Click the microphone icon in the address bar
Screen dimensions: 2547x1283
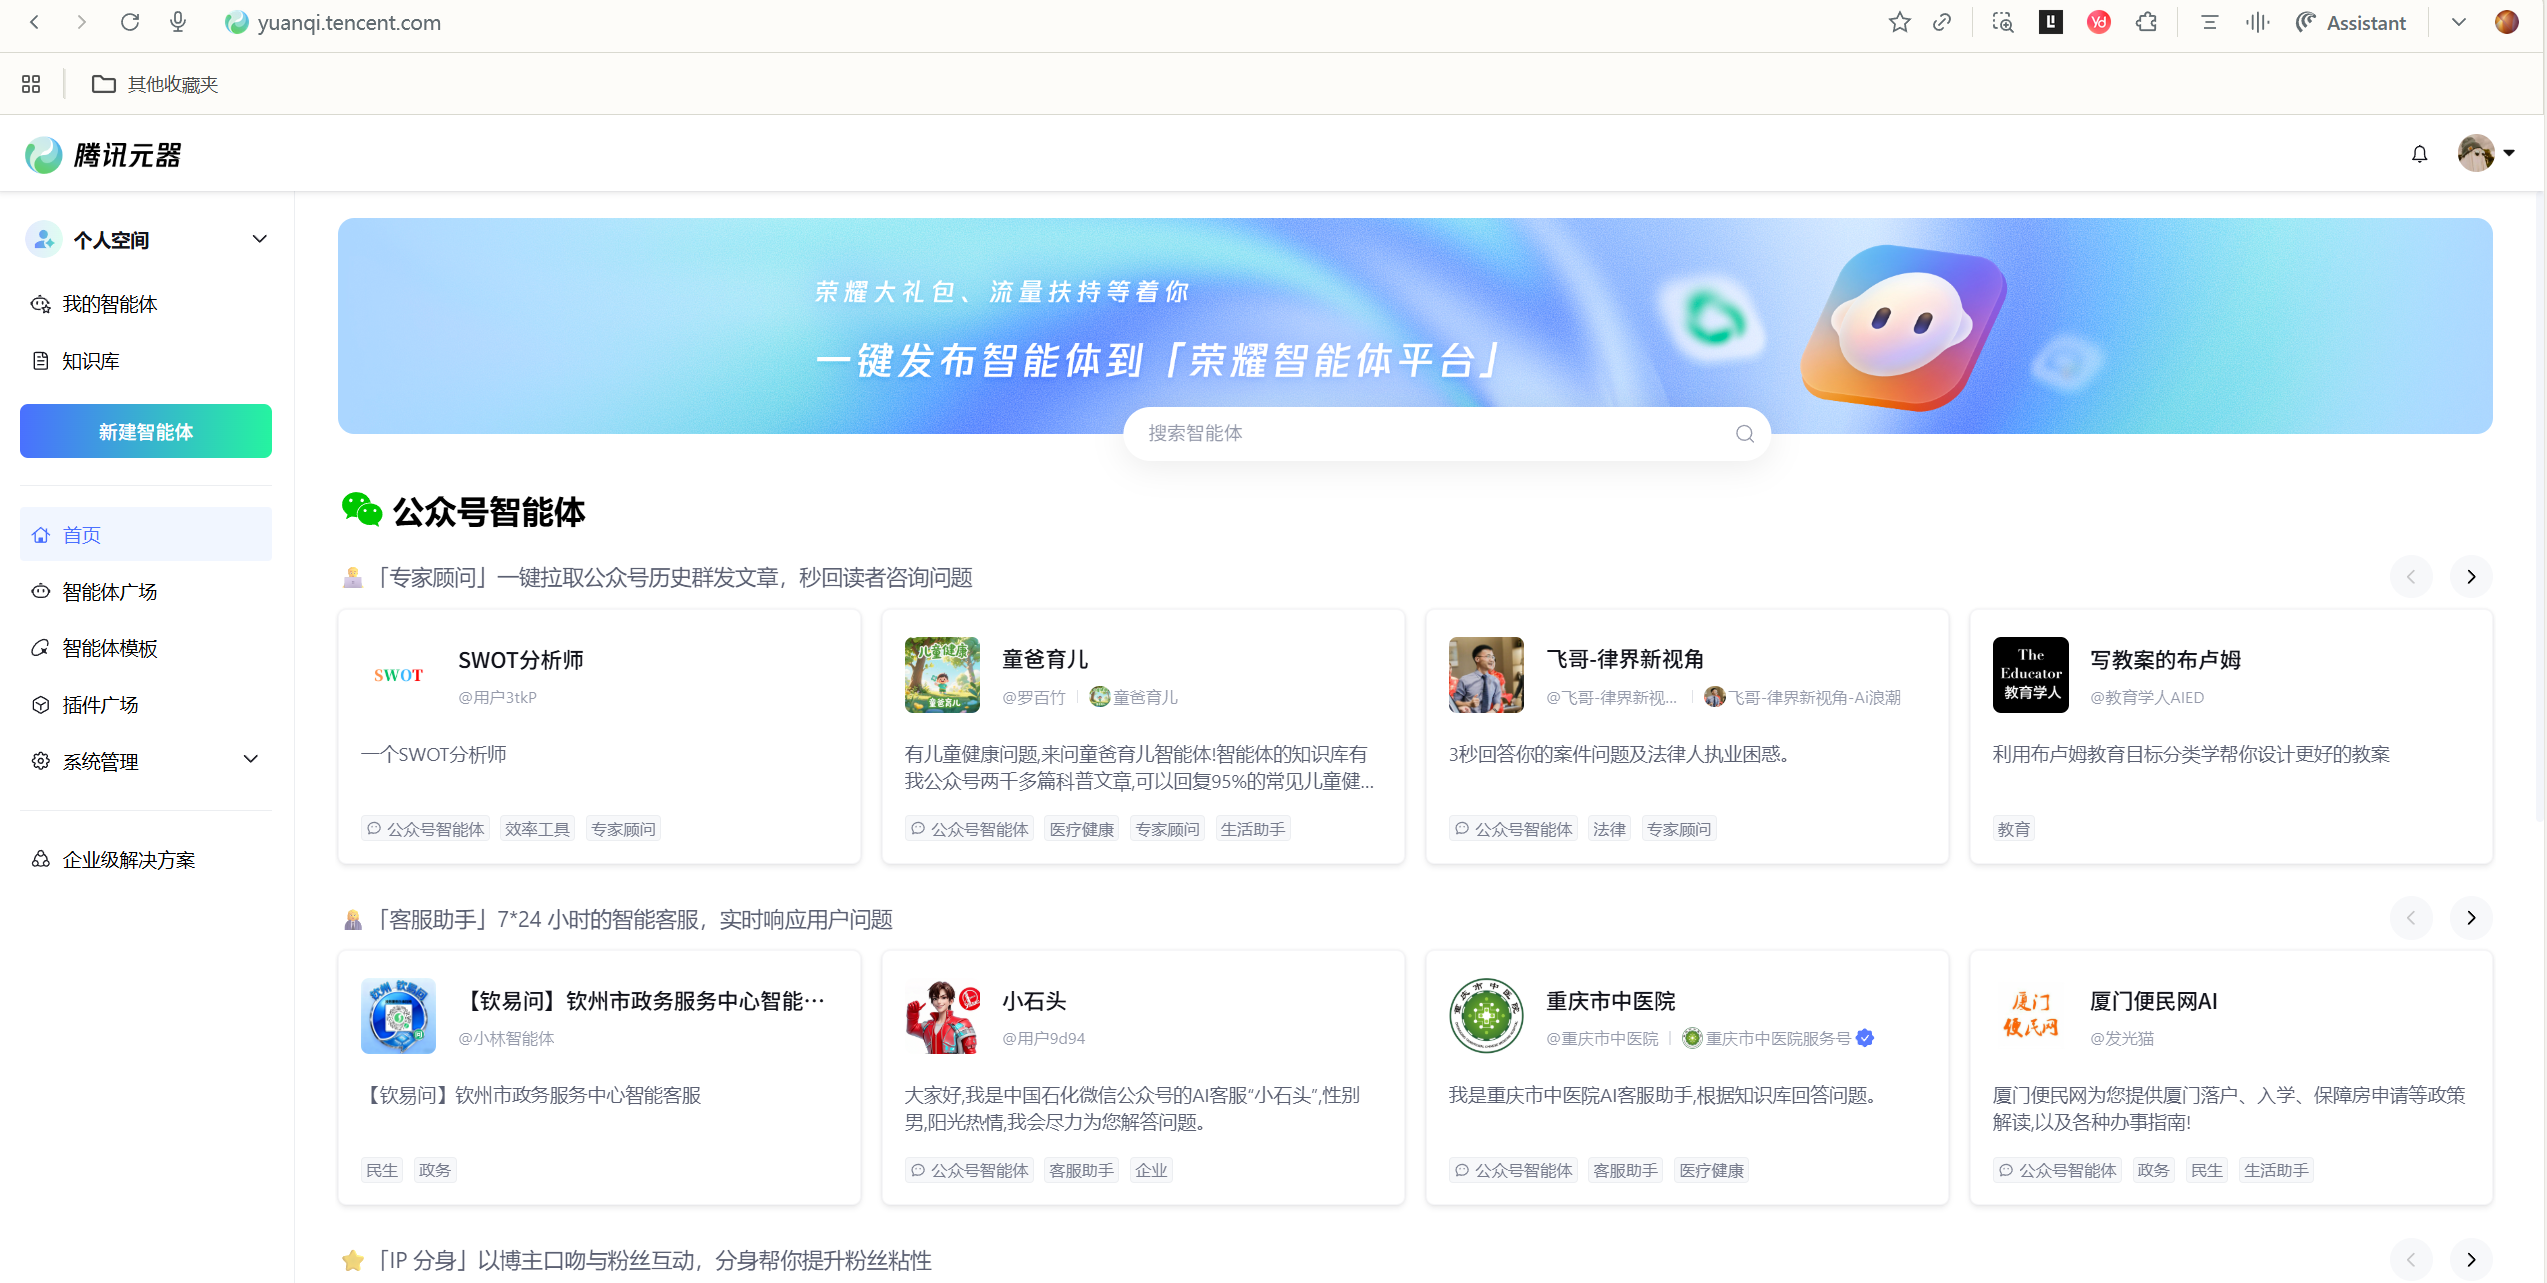point(177,22)
